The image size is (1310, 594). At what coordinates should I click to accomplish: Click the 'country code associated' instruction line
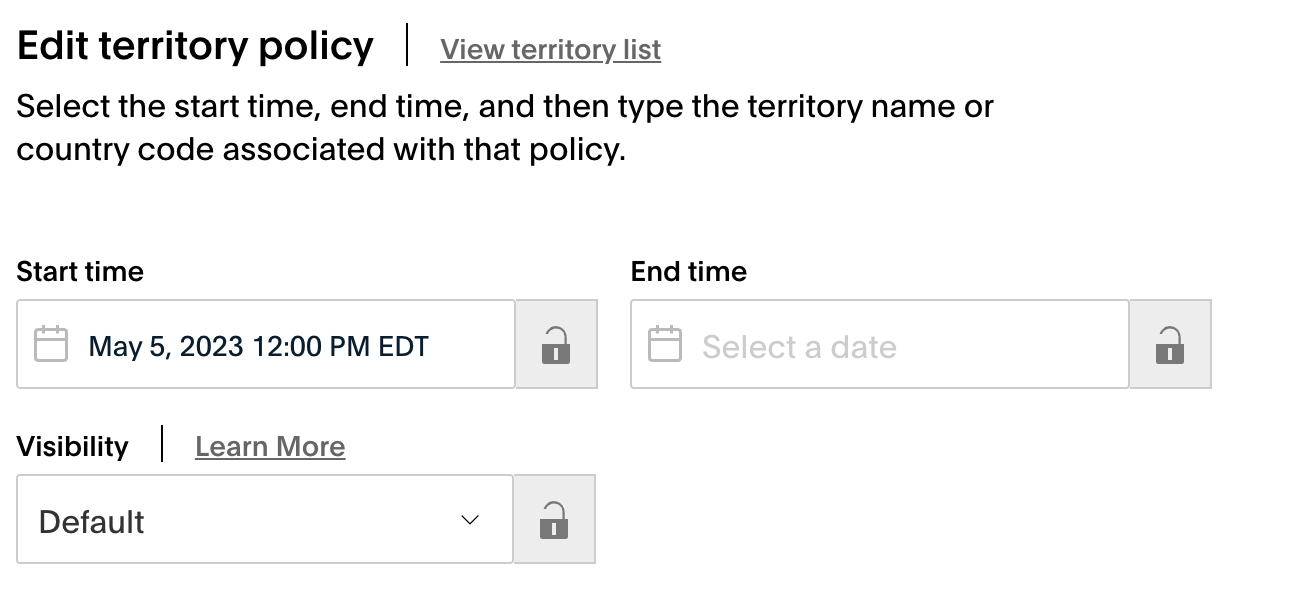point(321,150)
